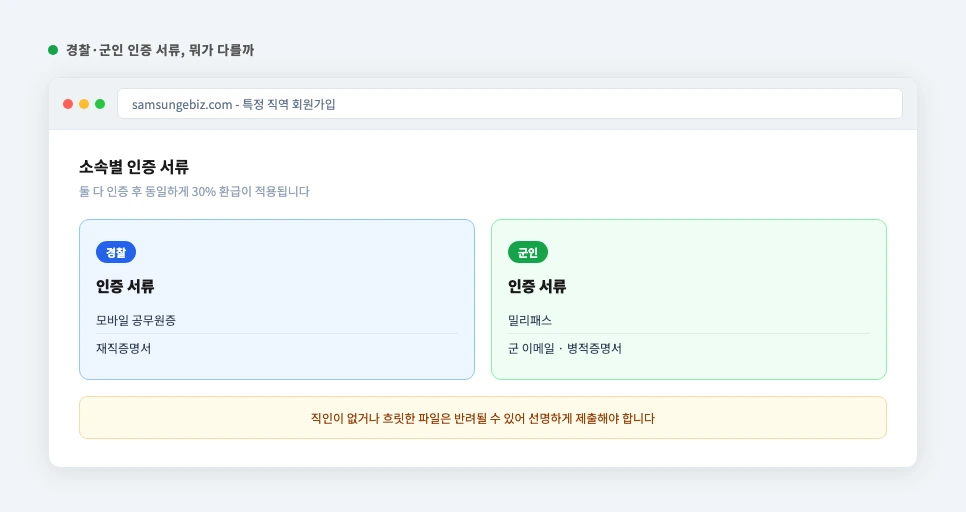Click the 밀리패스 row
Image resolution: width=966 pixels, height=512 pixels.
689,320
